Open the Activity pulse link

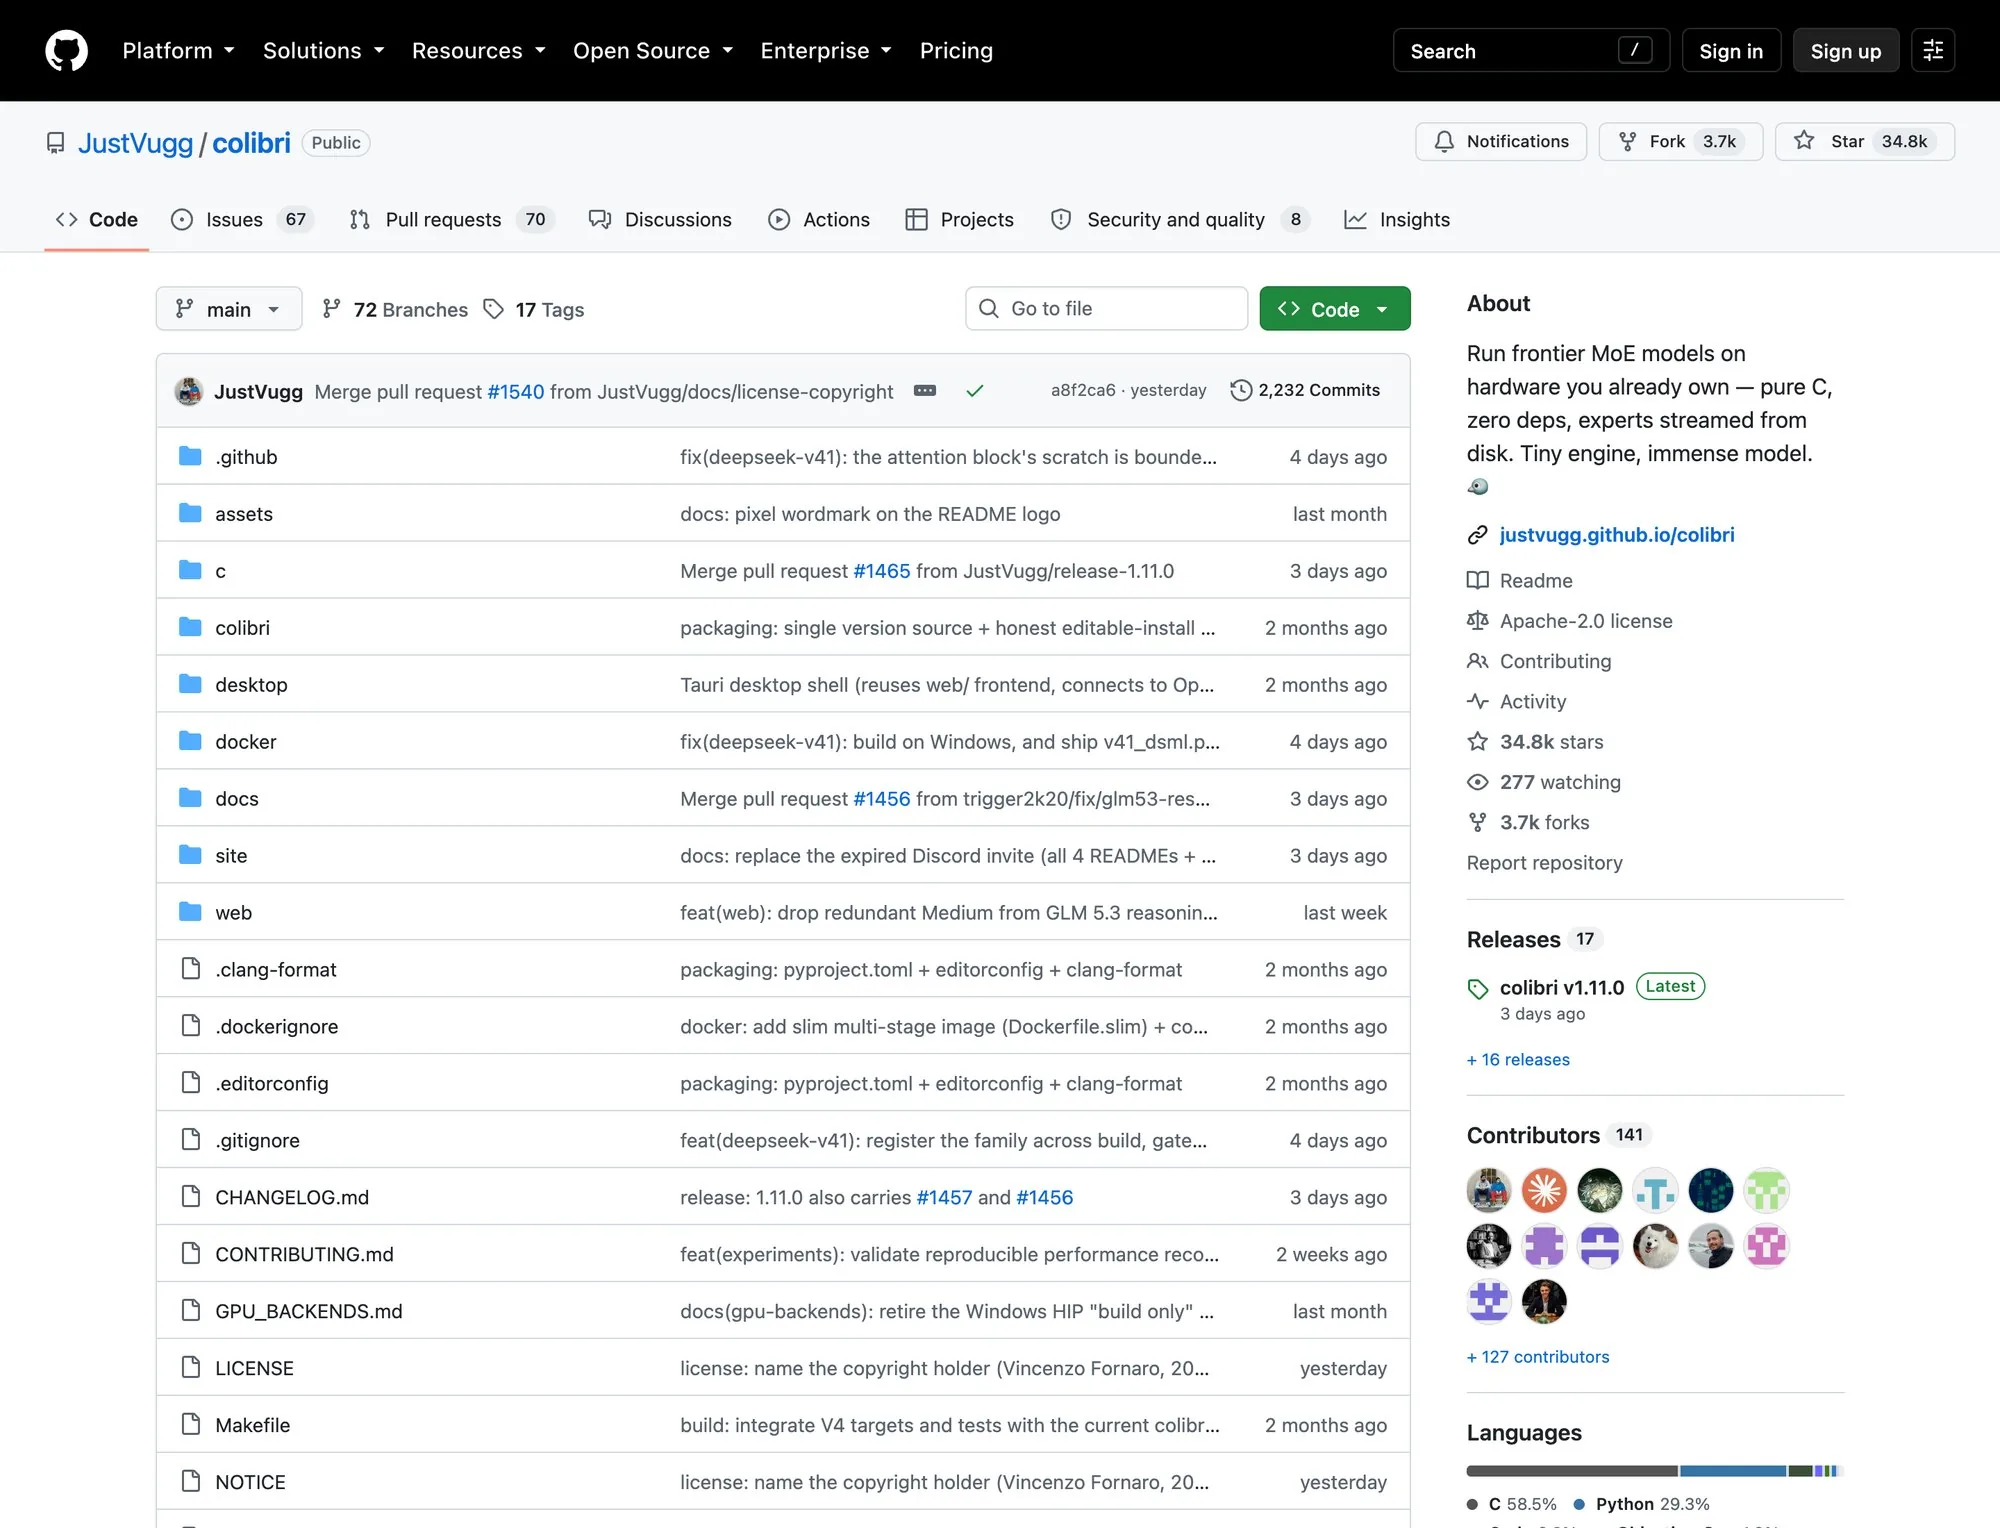[x=1517, y=701]
